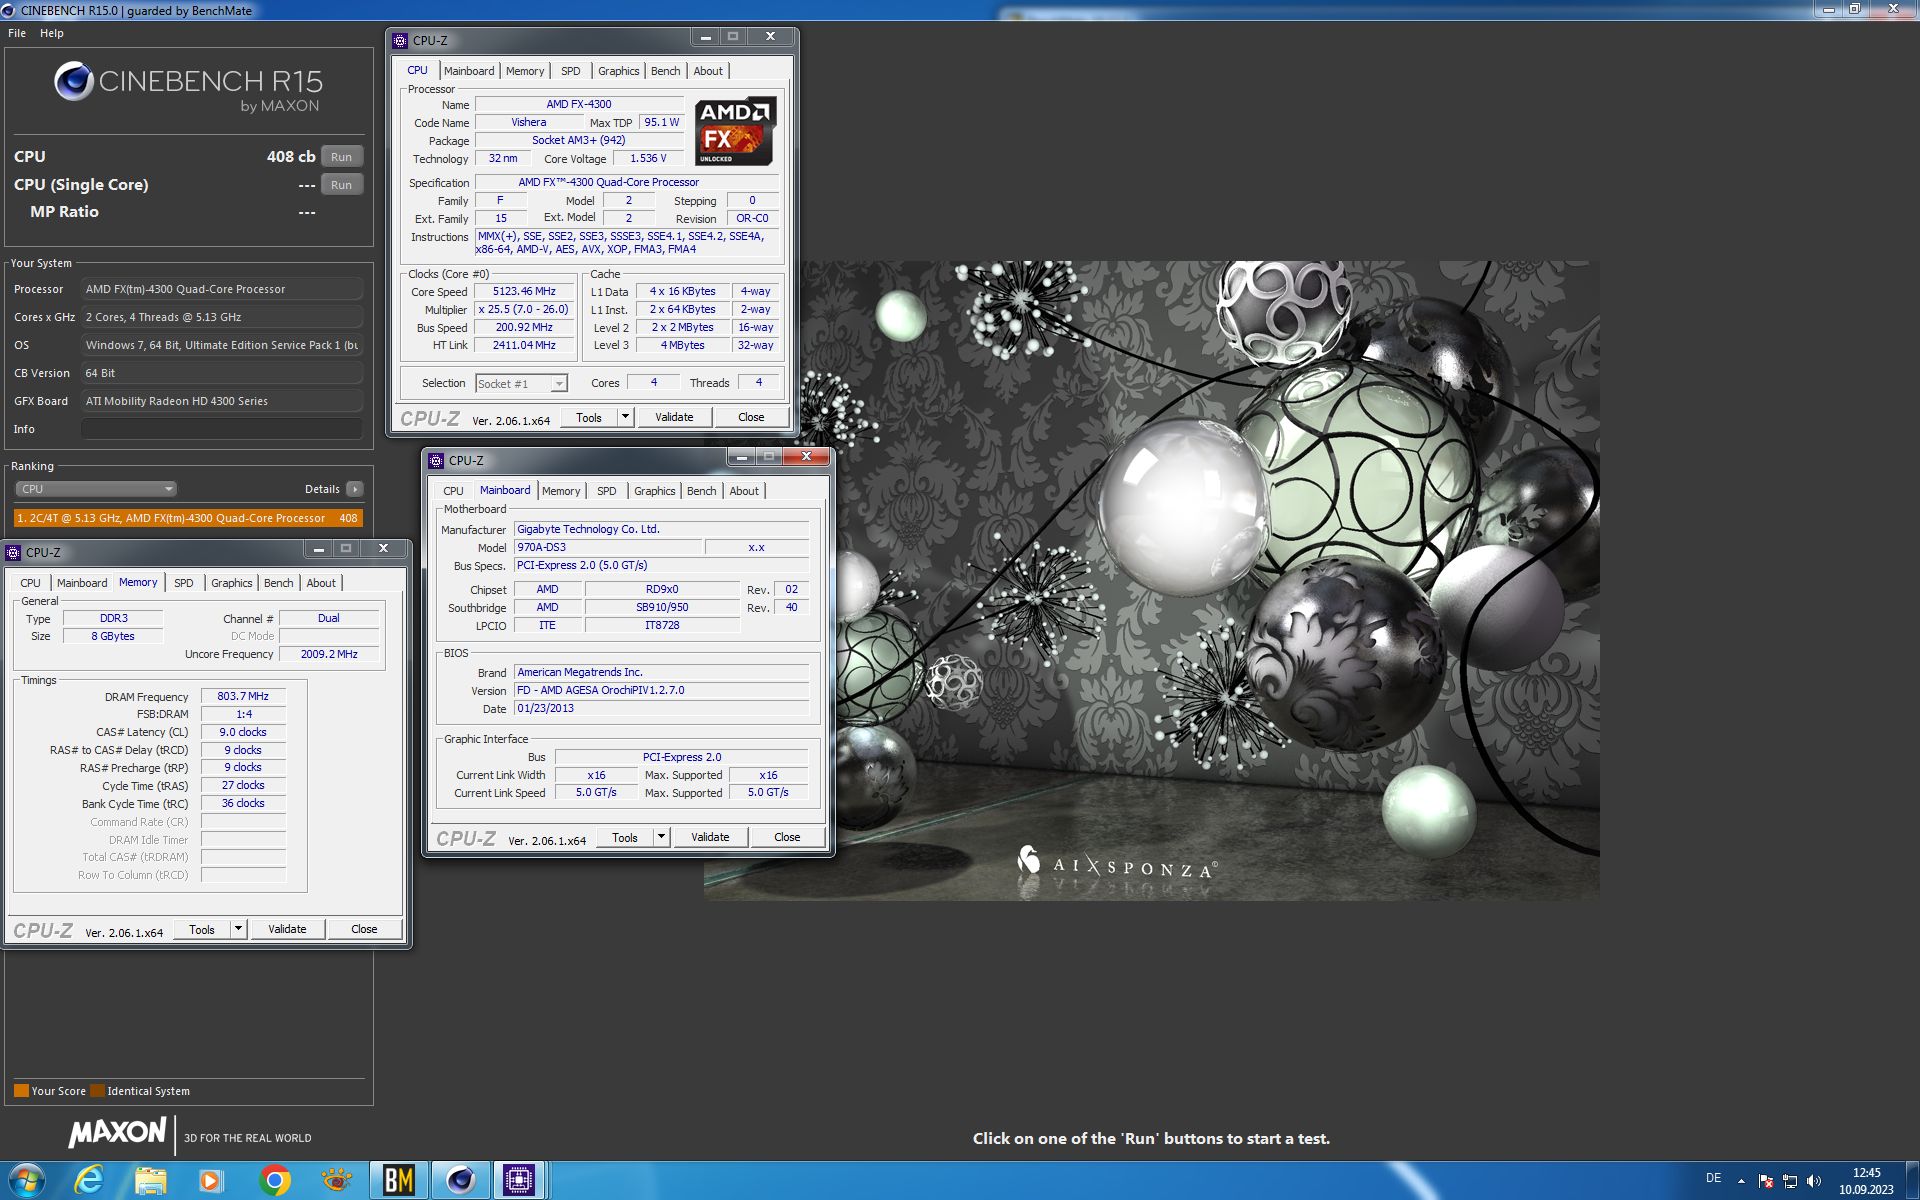
Task: Show hidden tray icons arrow
Action: tap(1741, 1181)
